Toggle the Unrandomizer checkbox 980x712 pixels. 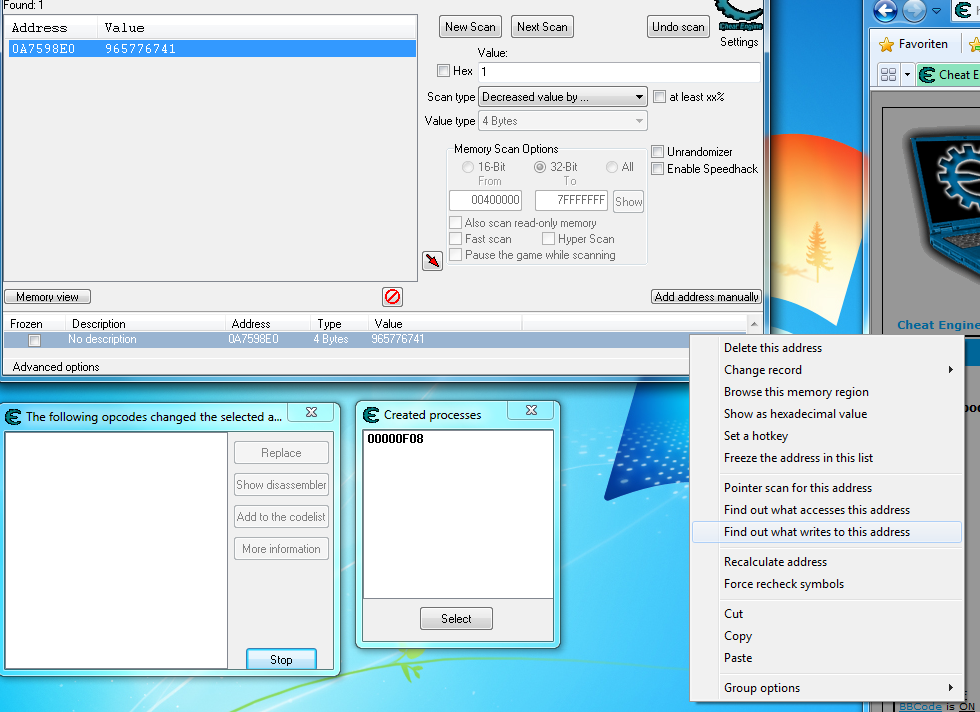pyautogui.click(x=658, y=152)
